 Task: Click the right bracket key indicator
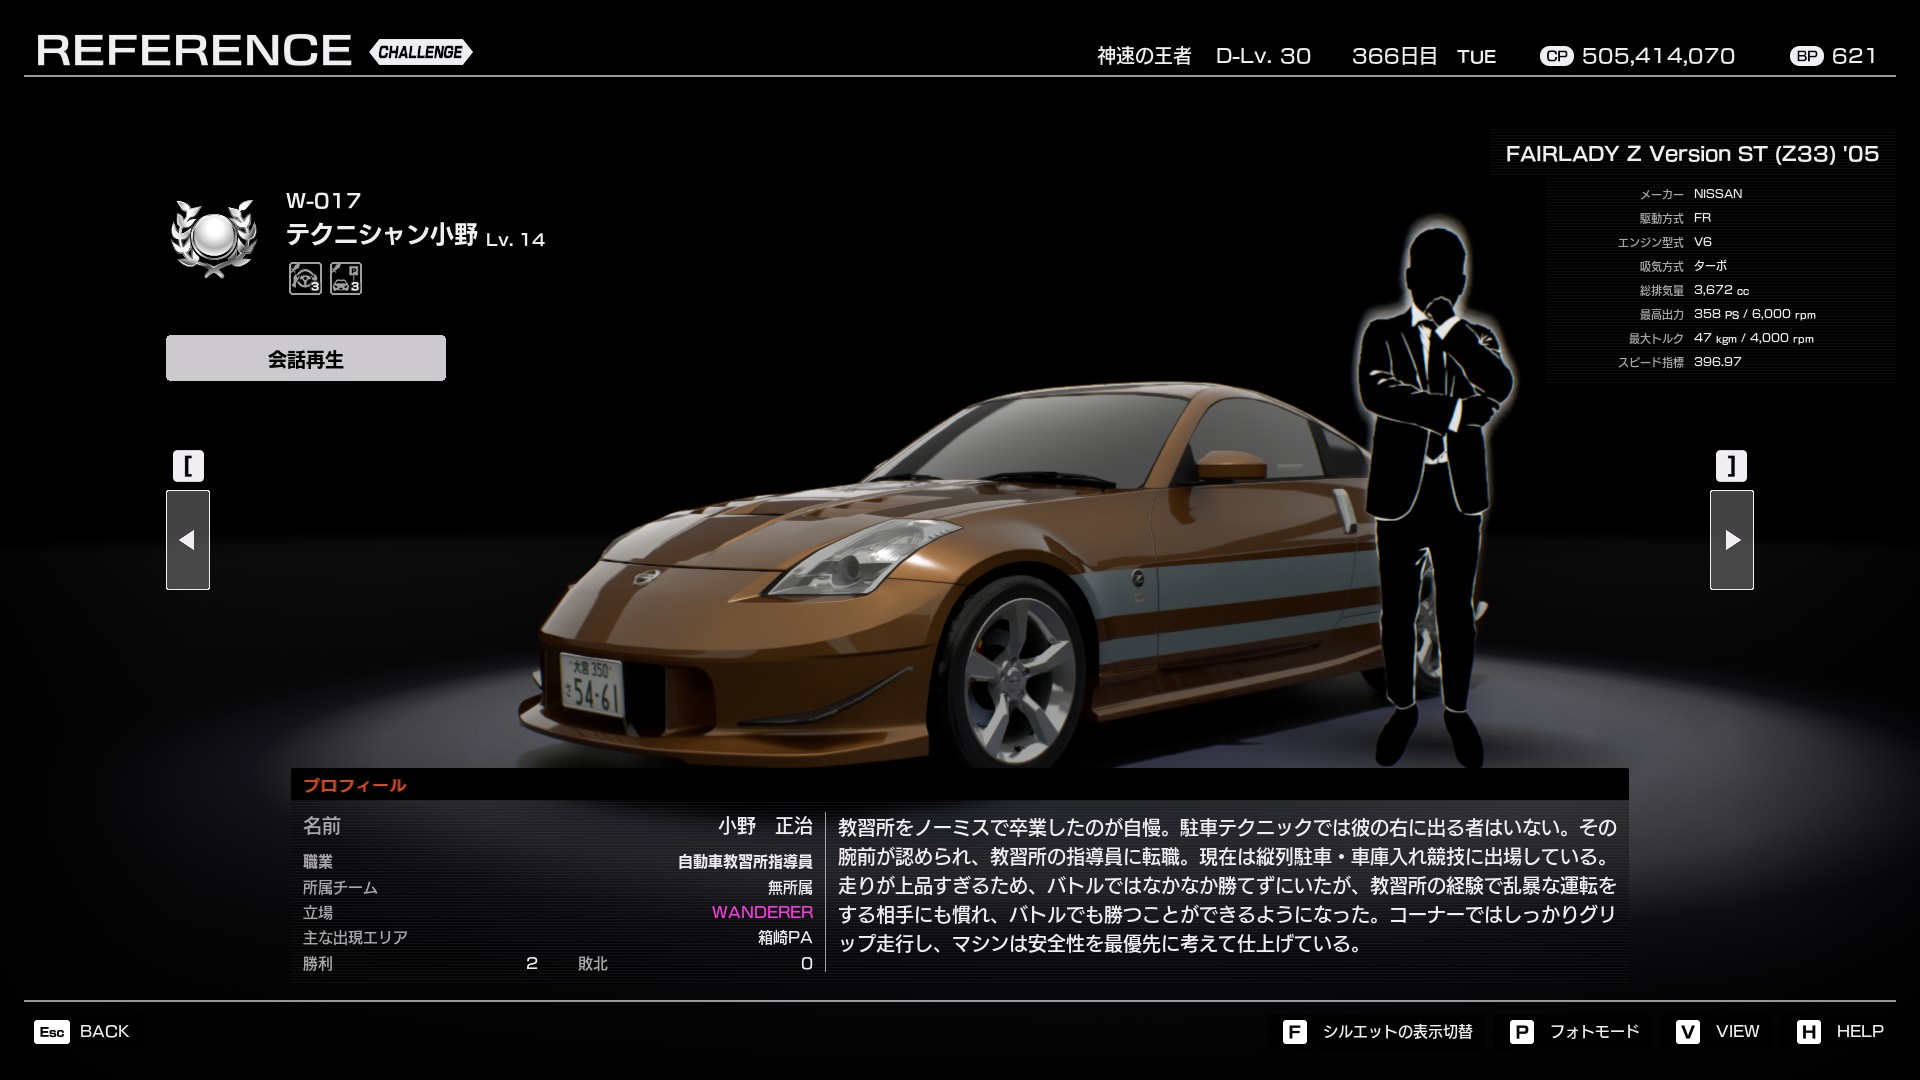coord(1732,466)
